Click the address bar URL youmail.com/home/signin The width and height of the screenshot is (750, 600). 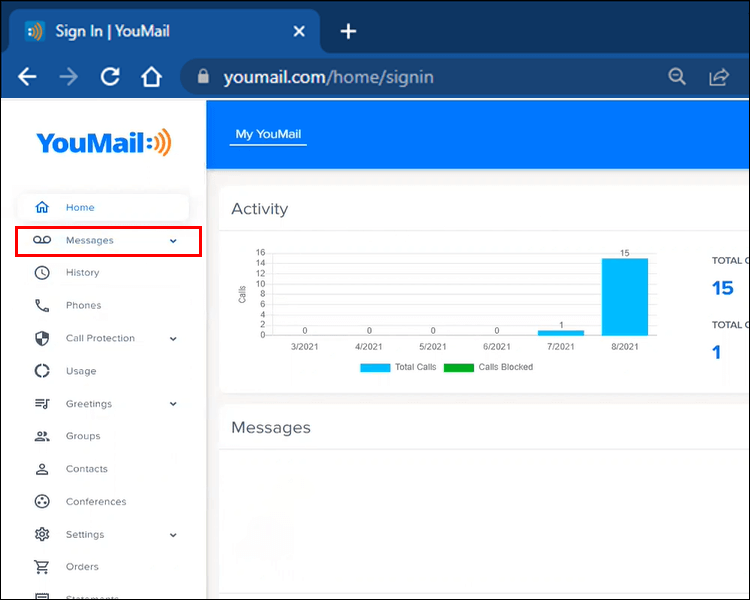(329, 77)
